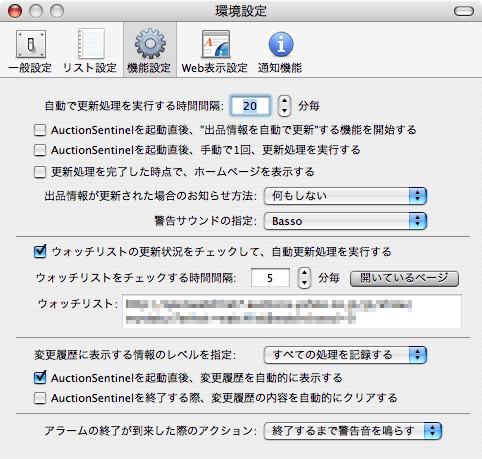The width and height of the screenshot is (482, 459).
Task: Click the 機能設定 tab label
Action: (x=149, y=68)
